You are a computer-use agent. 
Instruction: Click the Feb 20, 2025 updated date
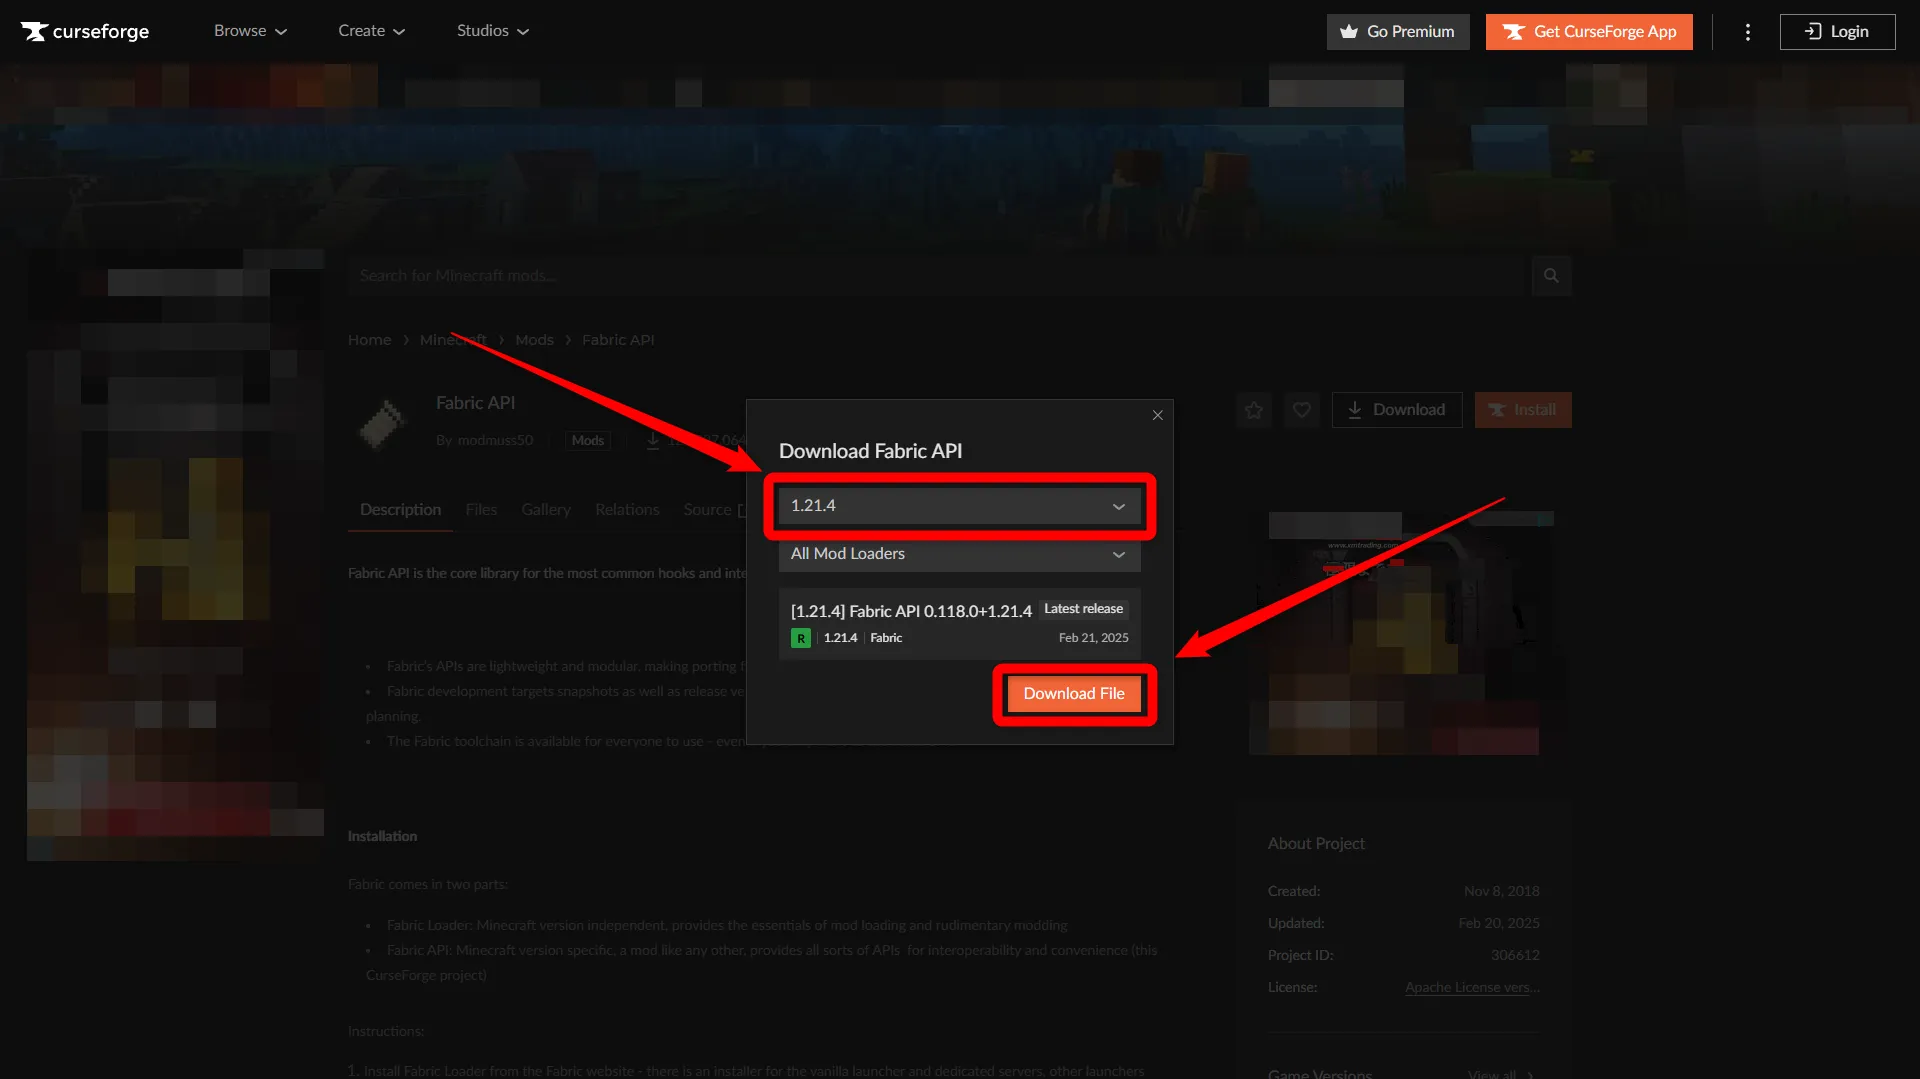click(x=1498, y=924)
